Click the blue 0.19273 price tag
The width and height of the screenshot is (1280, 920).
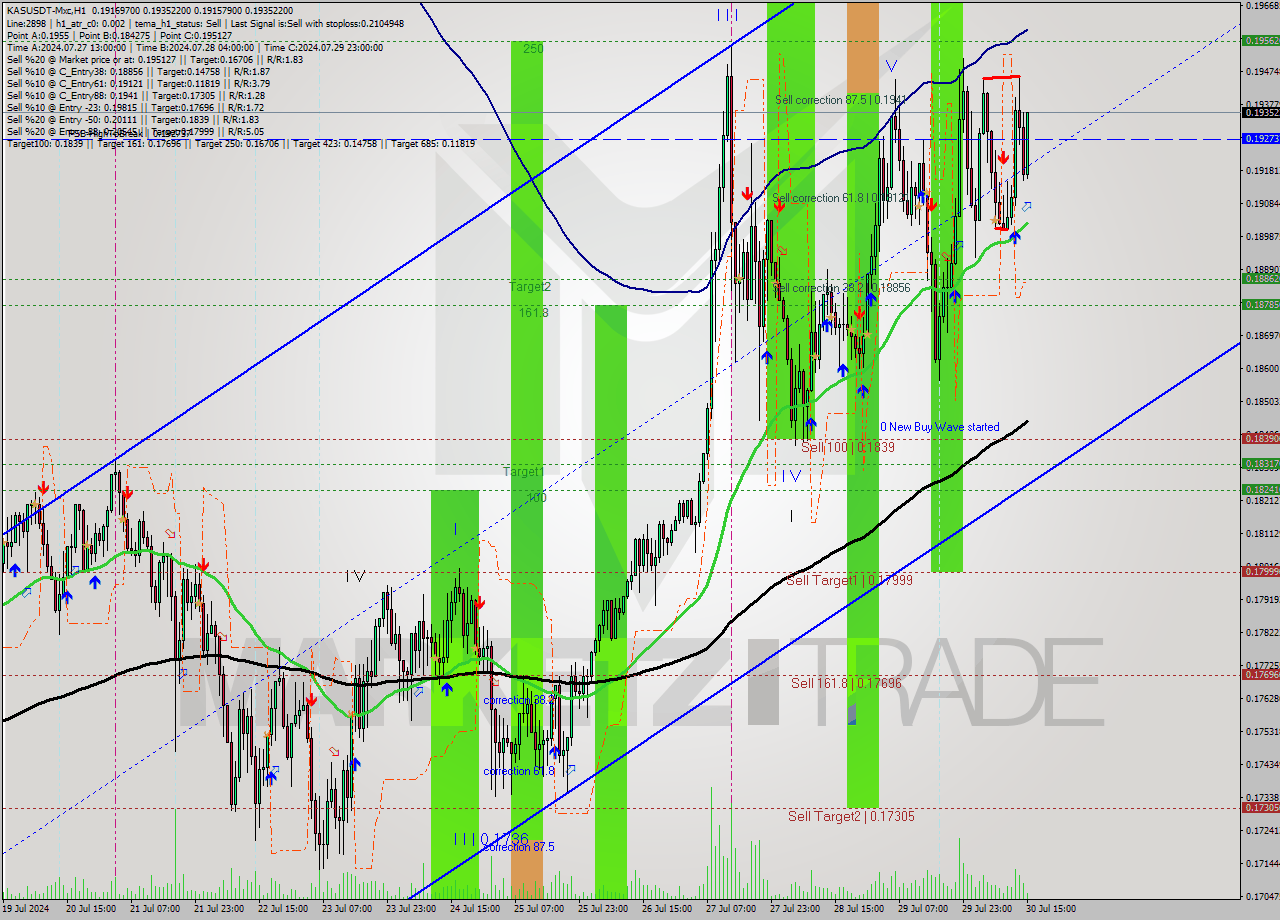pos(1260,139)
